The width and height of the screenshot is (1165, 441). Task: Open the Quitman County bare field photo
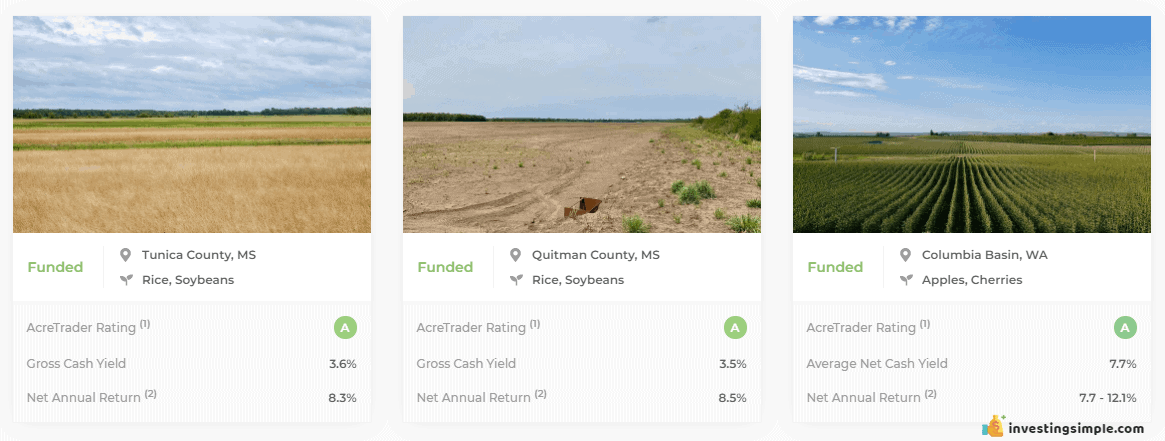582,124
